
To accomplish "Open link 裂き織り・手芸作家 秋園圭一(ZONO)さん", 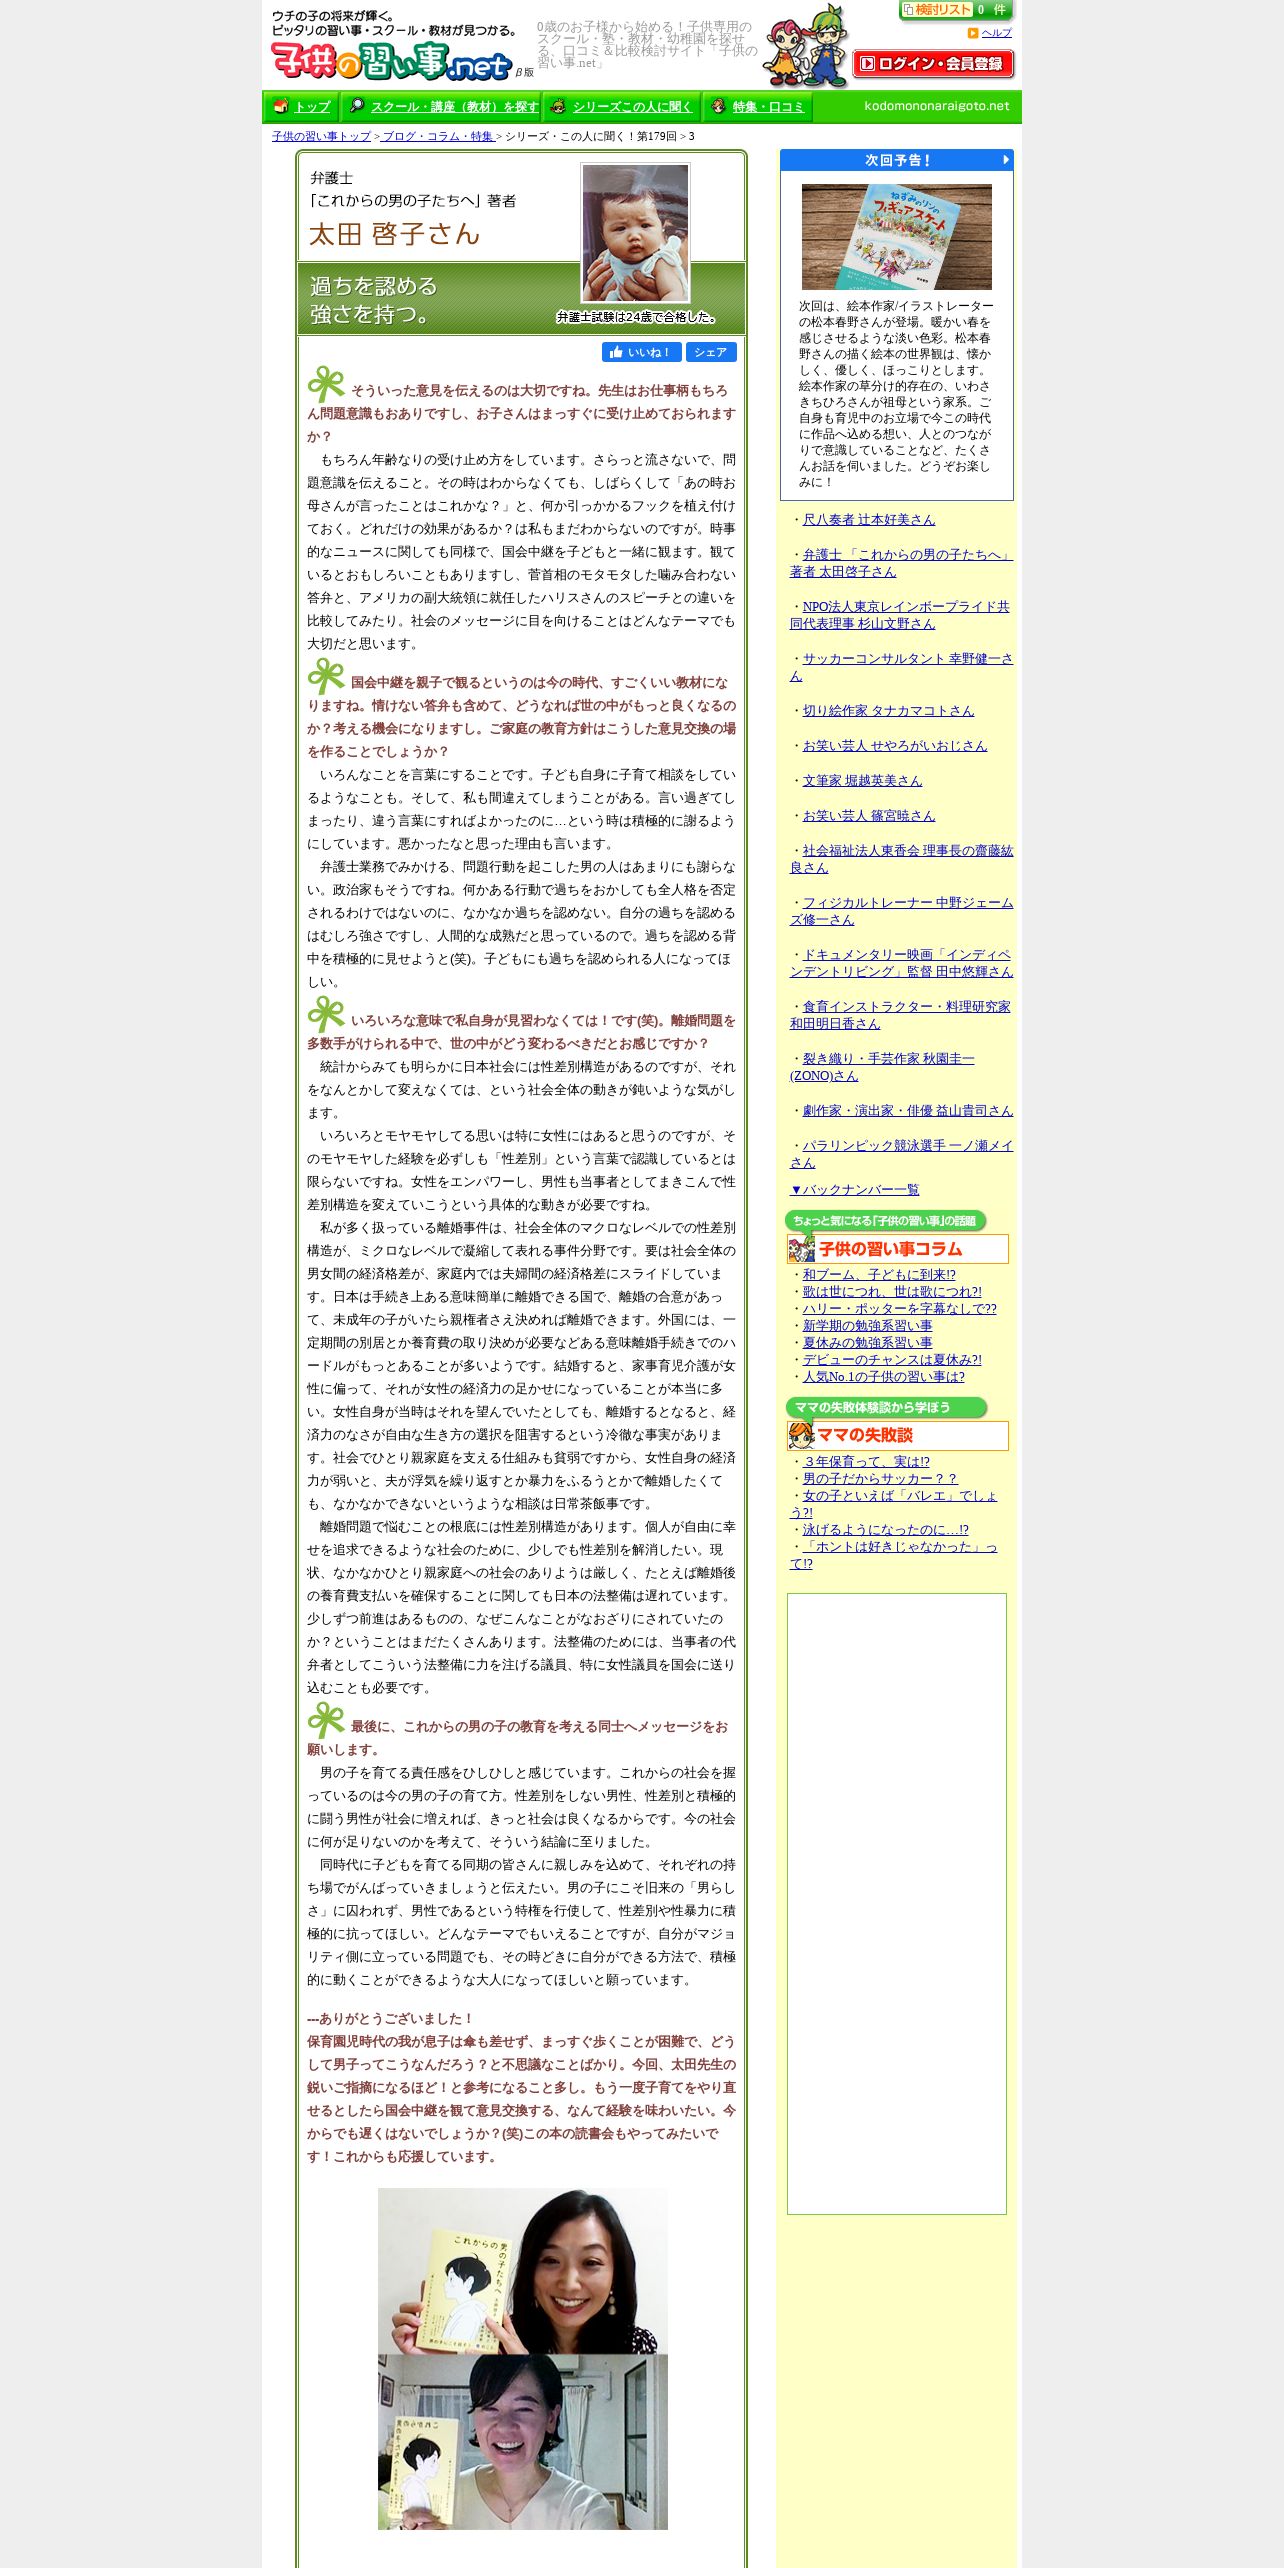I will click(882, 1067).
